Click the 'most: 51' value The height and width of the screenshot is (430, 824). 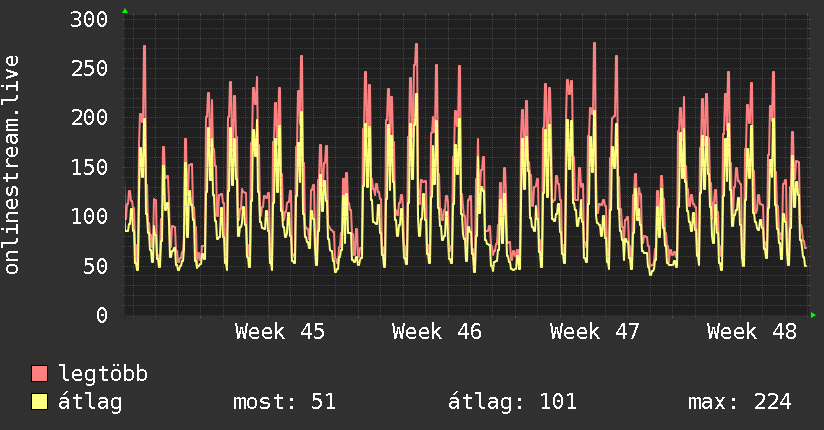click(x=284, y=402)
